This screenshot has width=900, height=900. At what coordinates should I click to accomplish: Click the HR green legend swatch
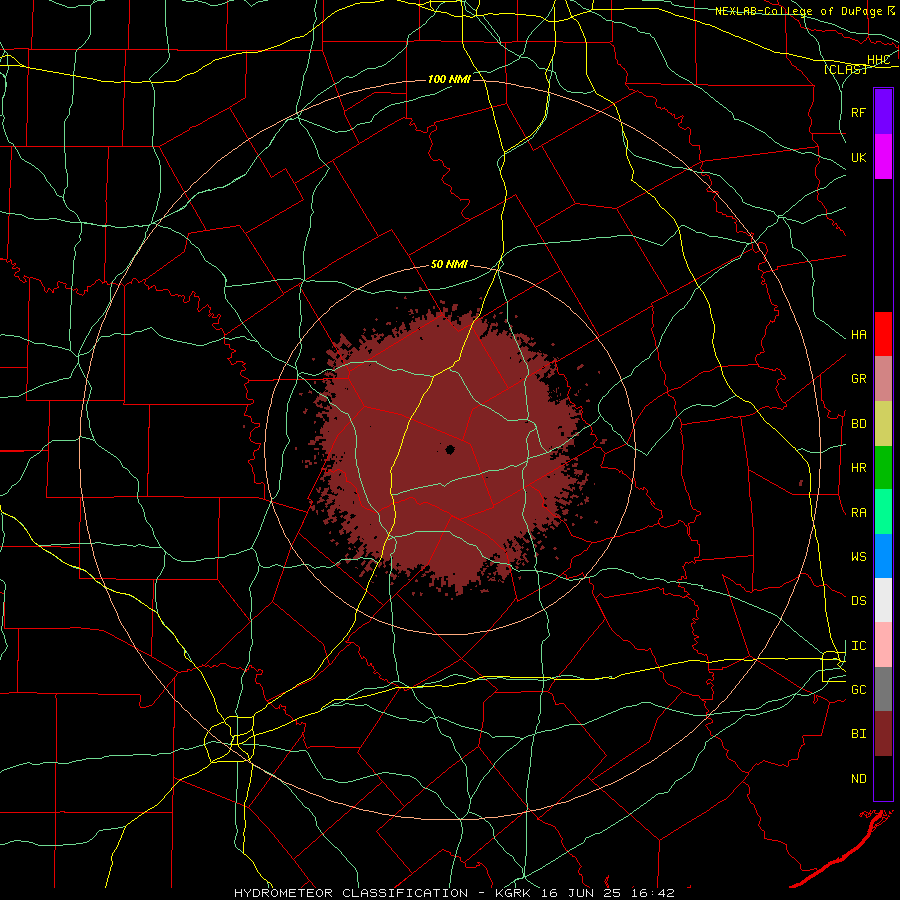click(x=883, y=468)
